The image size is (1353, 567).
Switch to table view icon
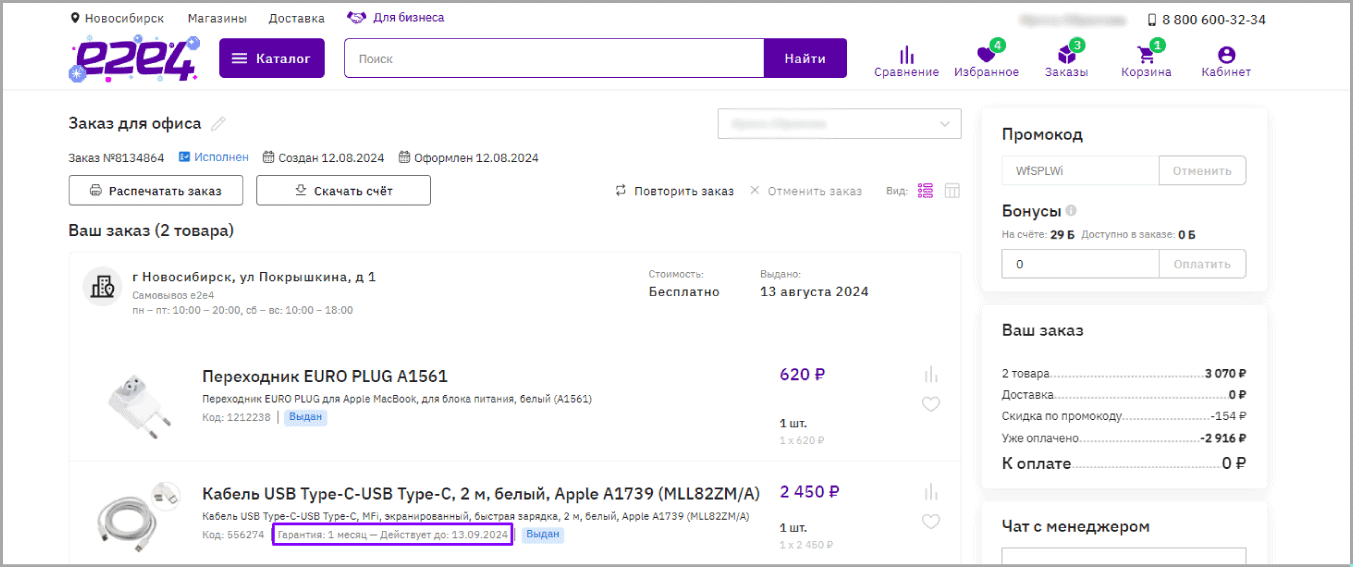click(952, 190)
